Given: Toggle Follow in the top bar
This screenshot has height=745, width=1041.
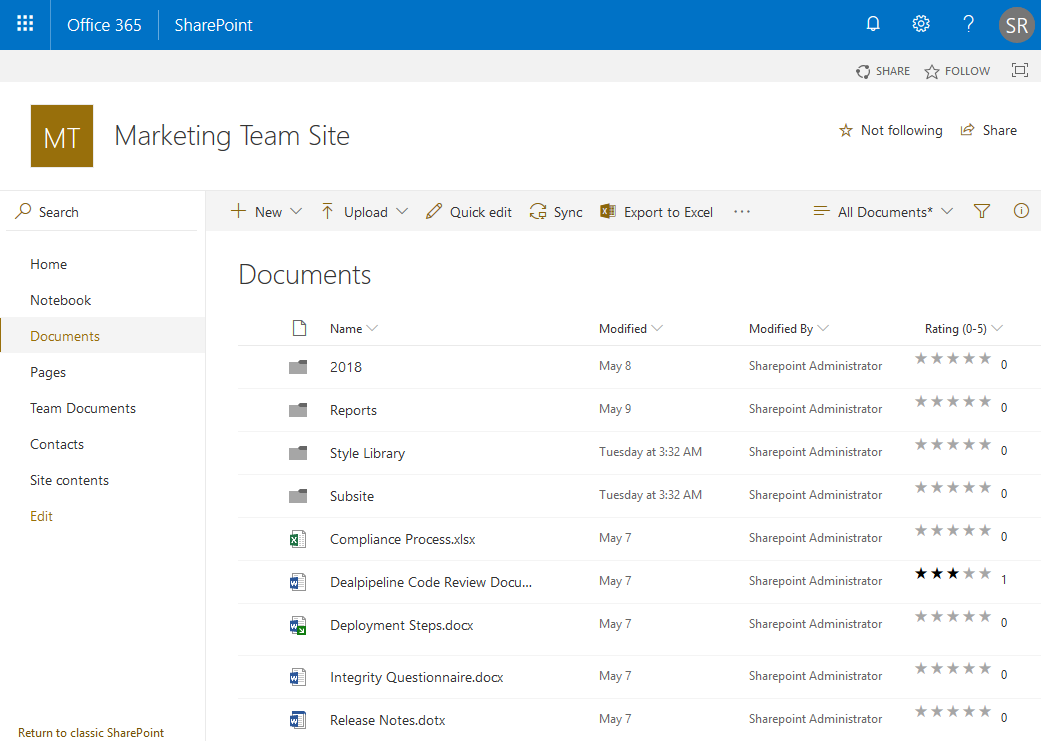Looking at the screenshot, I should click(x=956, y=70).
